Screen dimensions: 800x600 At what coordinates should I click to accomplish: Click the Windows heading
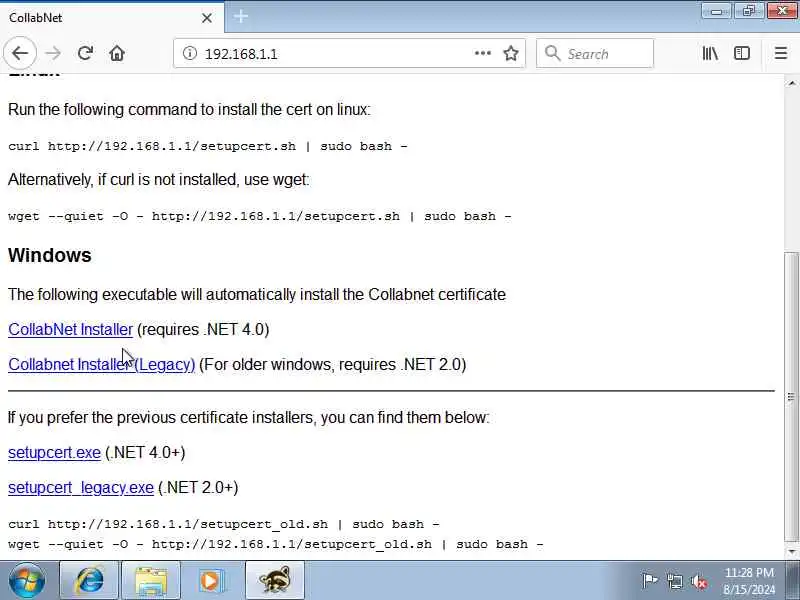[49, 255]
